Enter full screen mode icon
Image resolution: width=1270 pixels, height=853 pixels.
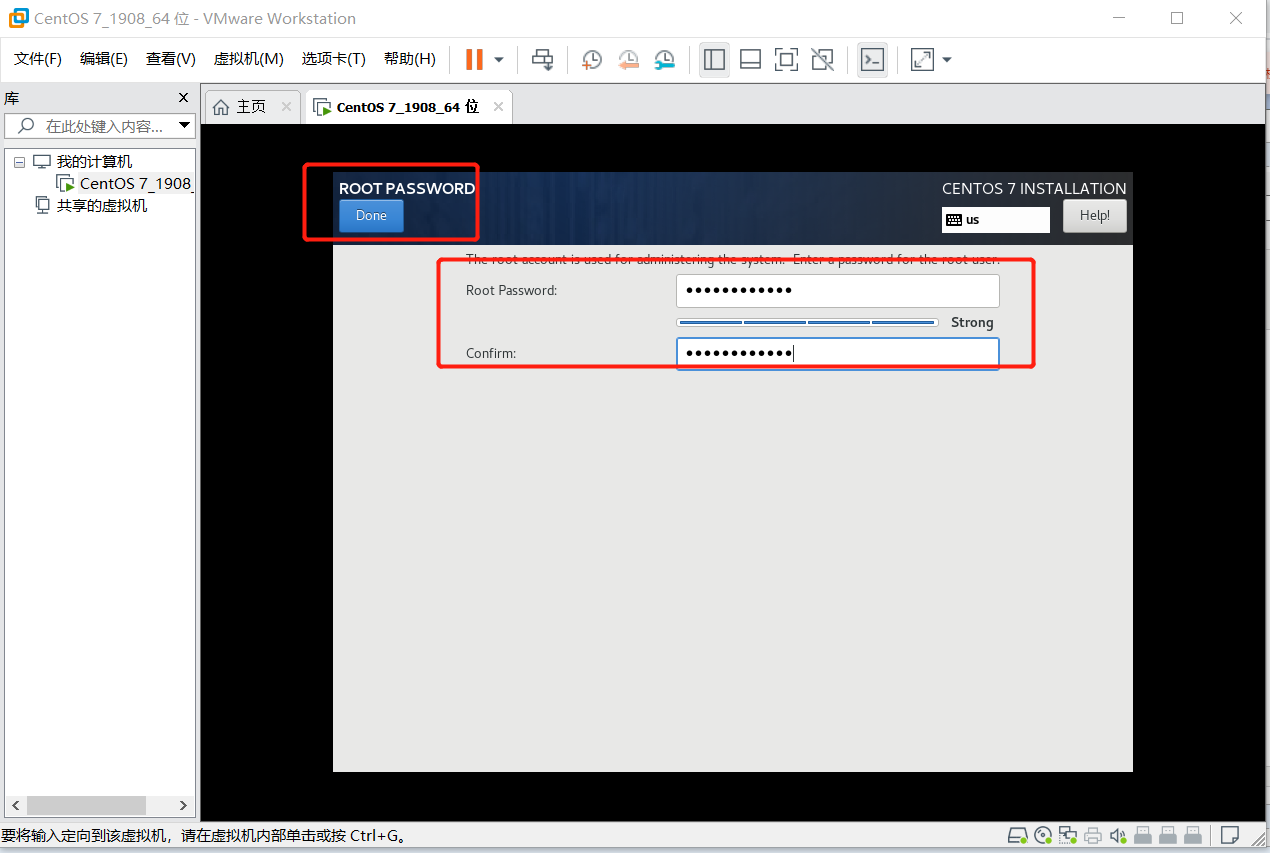786,60
